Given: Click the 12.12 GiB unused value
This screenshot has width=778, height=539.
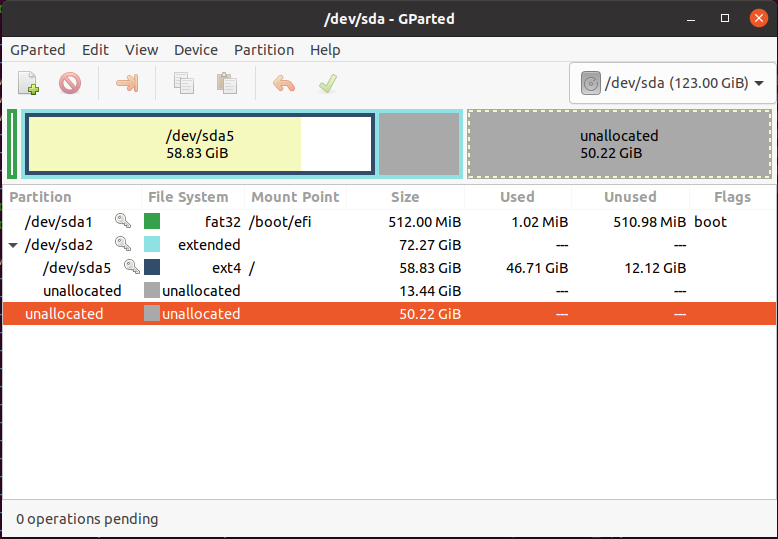Looking at the screenshot, I should coord(655,268).
